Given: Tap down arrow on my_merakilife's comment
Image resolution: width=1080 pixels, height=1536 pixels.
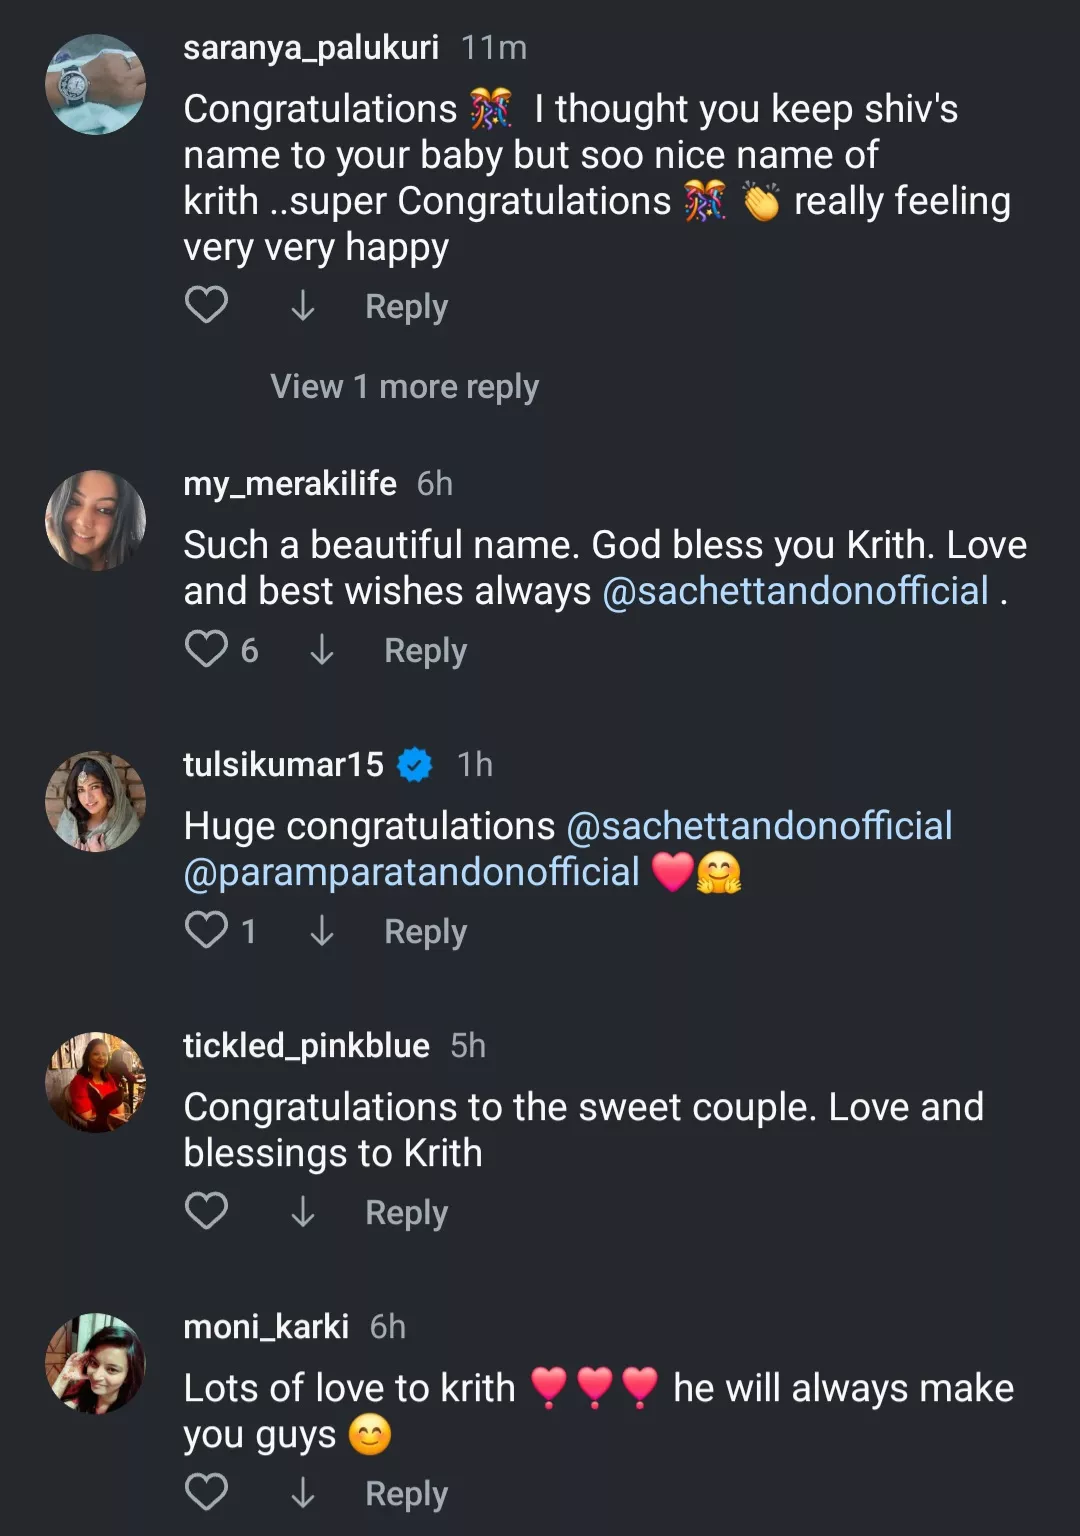Looking at the screenshot, I should point(321,650).
